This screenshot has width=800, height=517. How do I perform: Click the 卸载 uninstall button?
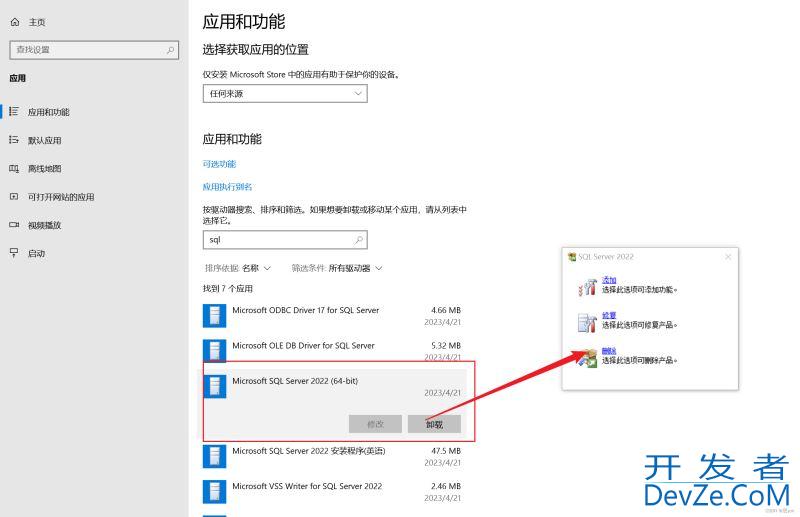(x=434, y=424)
